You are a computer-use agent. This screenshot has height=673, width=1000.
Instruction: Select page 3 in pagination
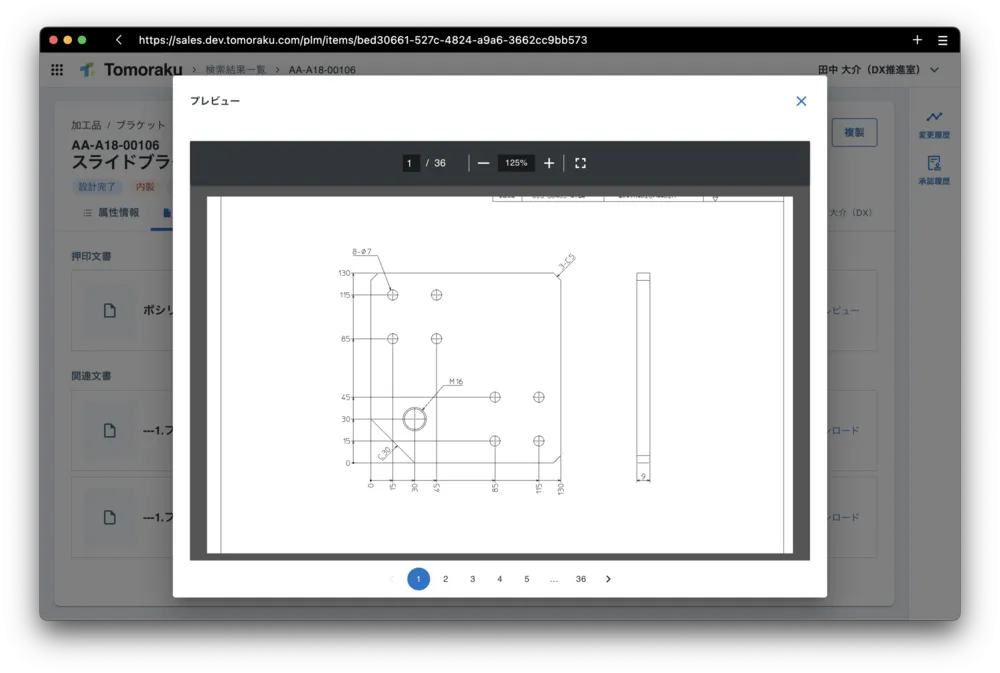[x=473, y=579]
